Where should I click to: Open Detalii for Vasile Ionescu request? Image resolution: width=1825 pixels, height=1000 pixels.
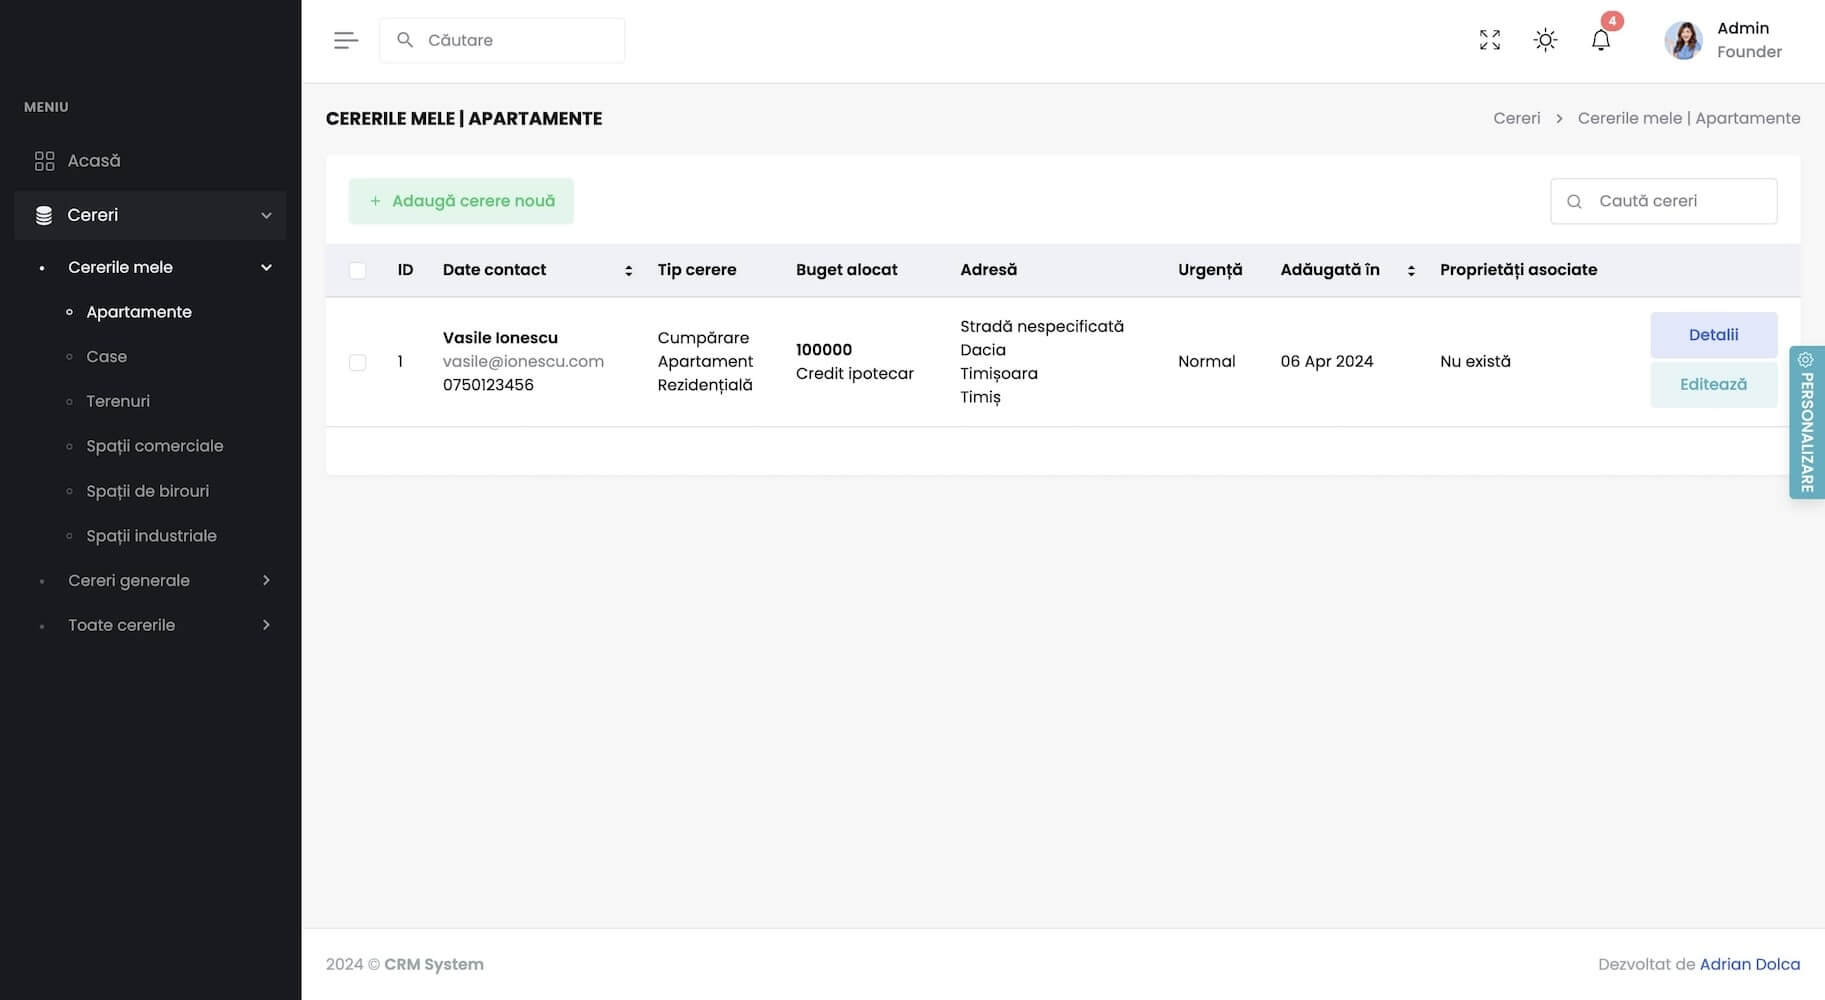(x=1712, y=335)
